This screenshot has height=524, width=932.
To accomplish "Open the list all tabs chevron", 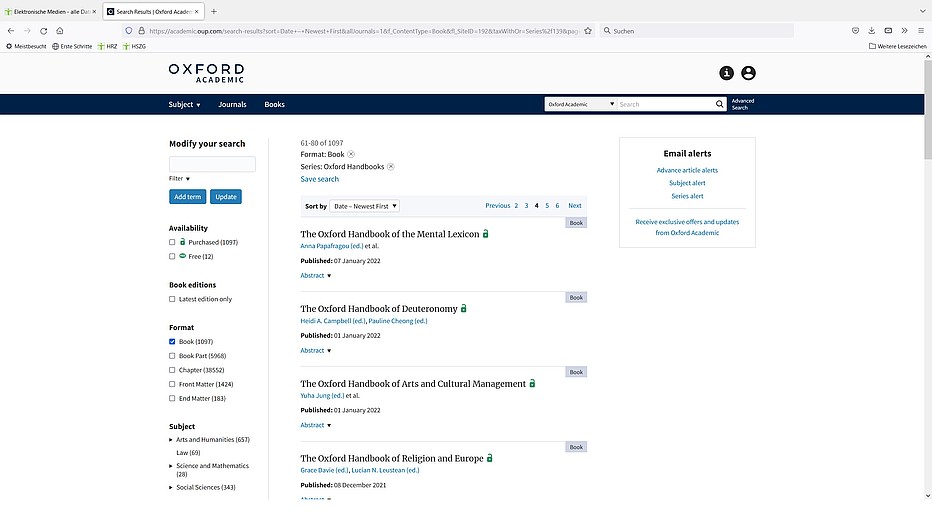I will coord(922,11).
